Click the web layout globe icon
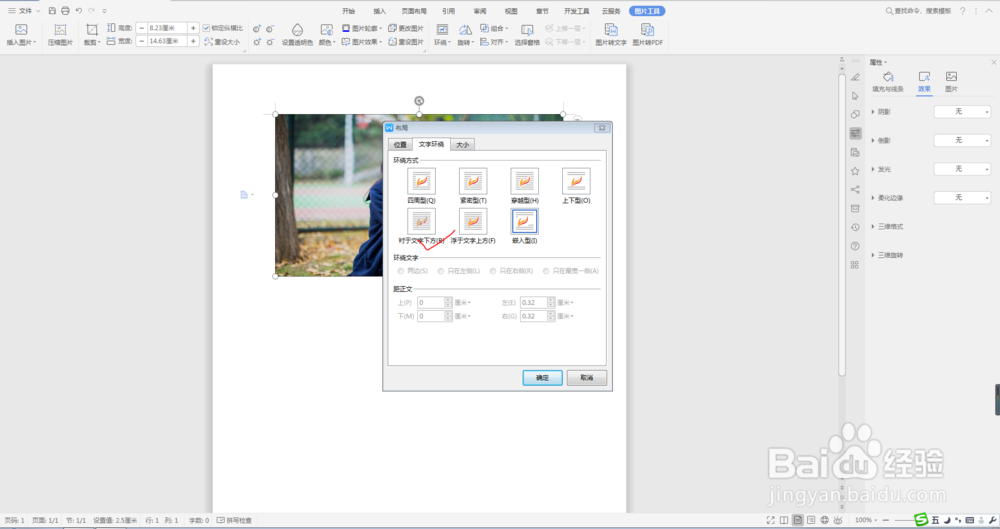This screenshot has height=529, width=1000. point(825,520)
